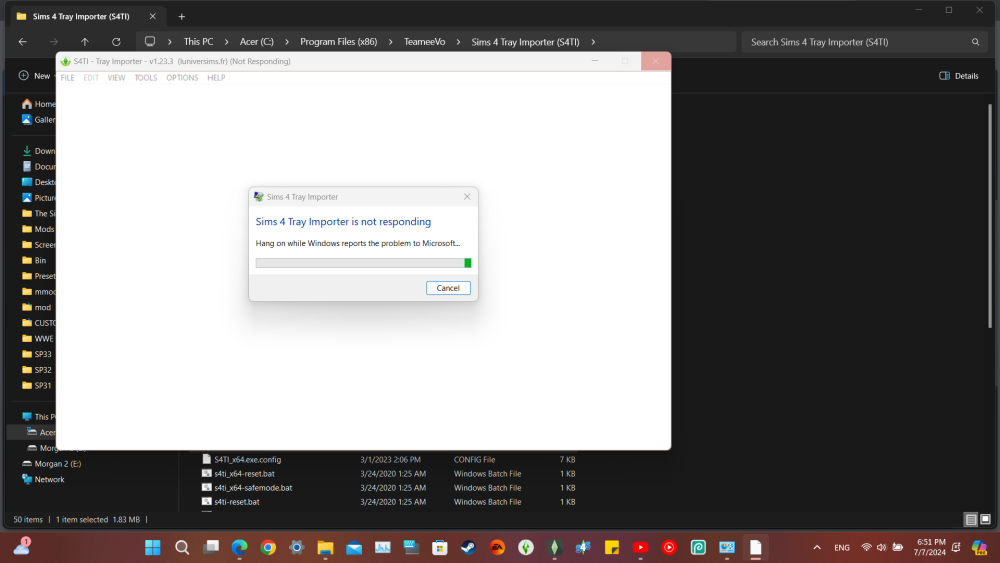
Task: Open Home in the Explorer sidebar
Action: 38,104
